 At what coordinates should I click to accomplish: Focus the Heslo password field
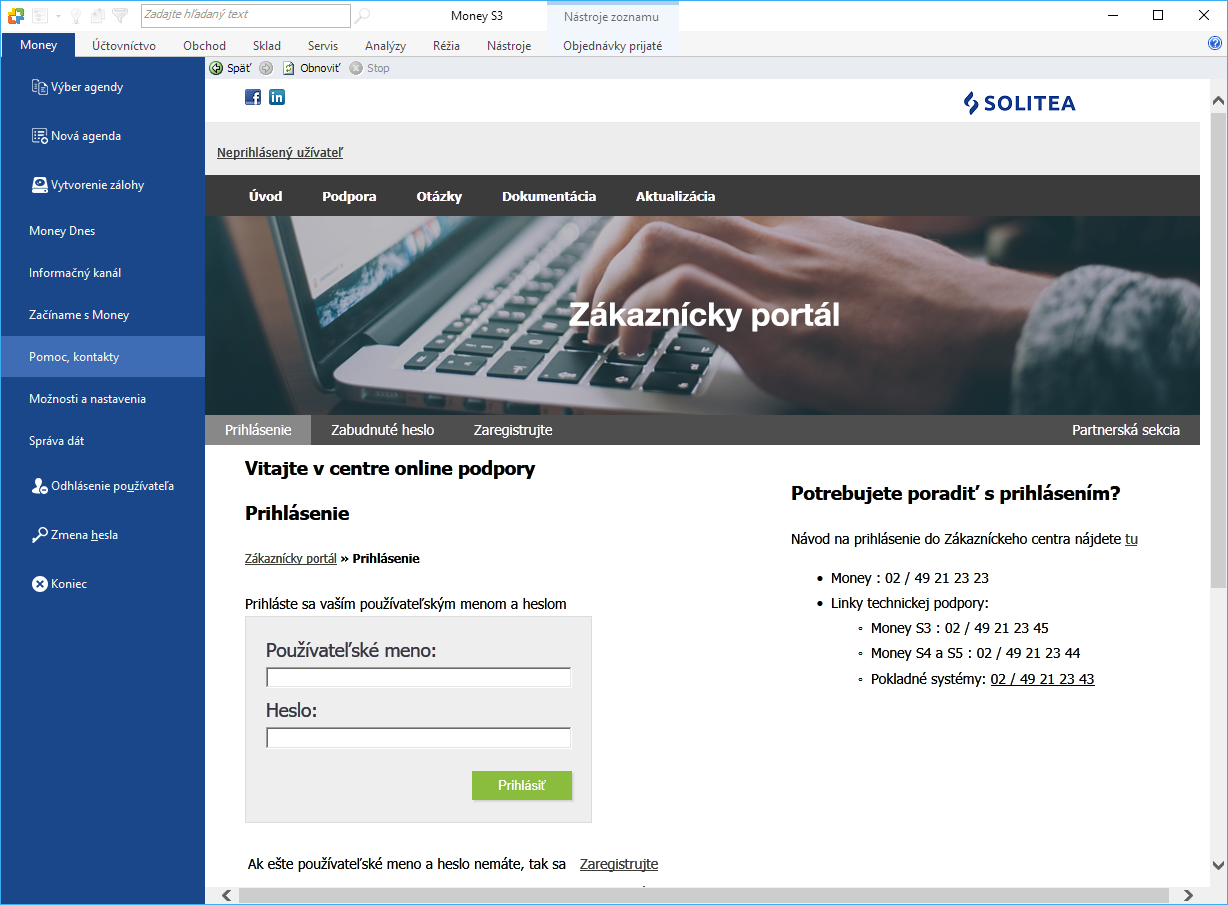(418, 738)
